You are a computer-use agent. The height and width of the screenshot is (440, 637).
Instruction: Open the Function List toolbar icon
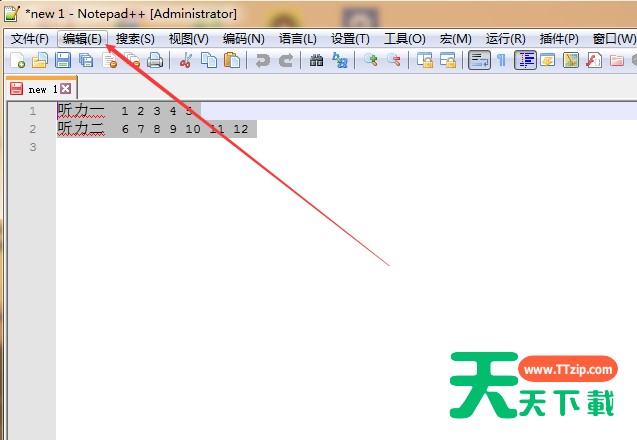[x=594, y=61]
